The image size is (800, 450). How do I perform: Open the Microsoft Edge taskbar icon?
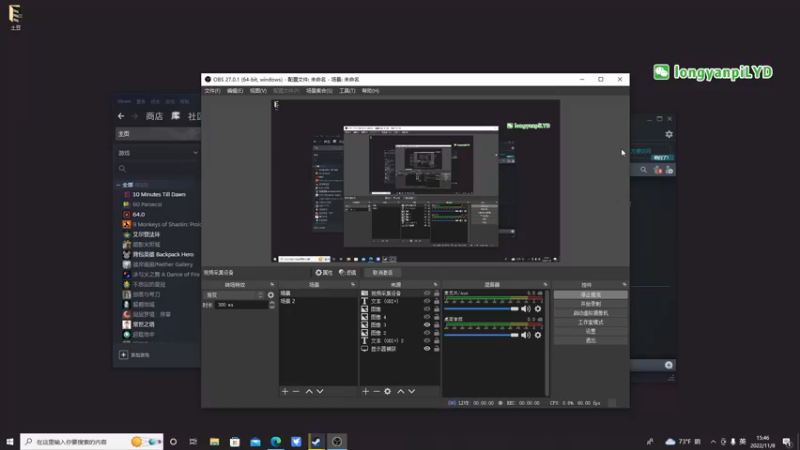276,441
